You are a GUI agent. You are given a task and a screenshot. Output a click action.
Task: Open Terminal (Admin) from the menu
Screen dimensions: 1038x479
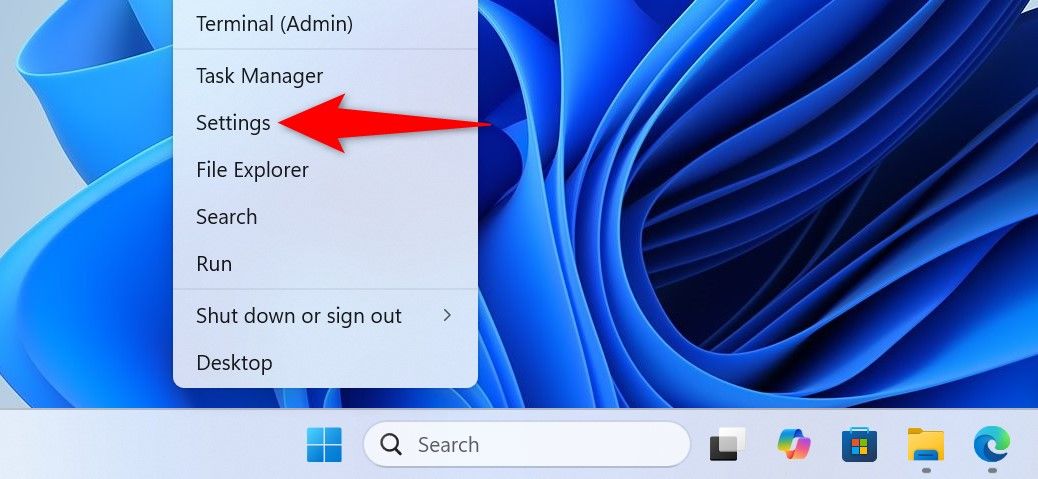point(274,24)
